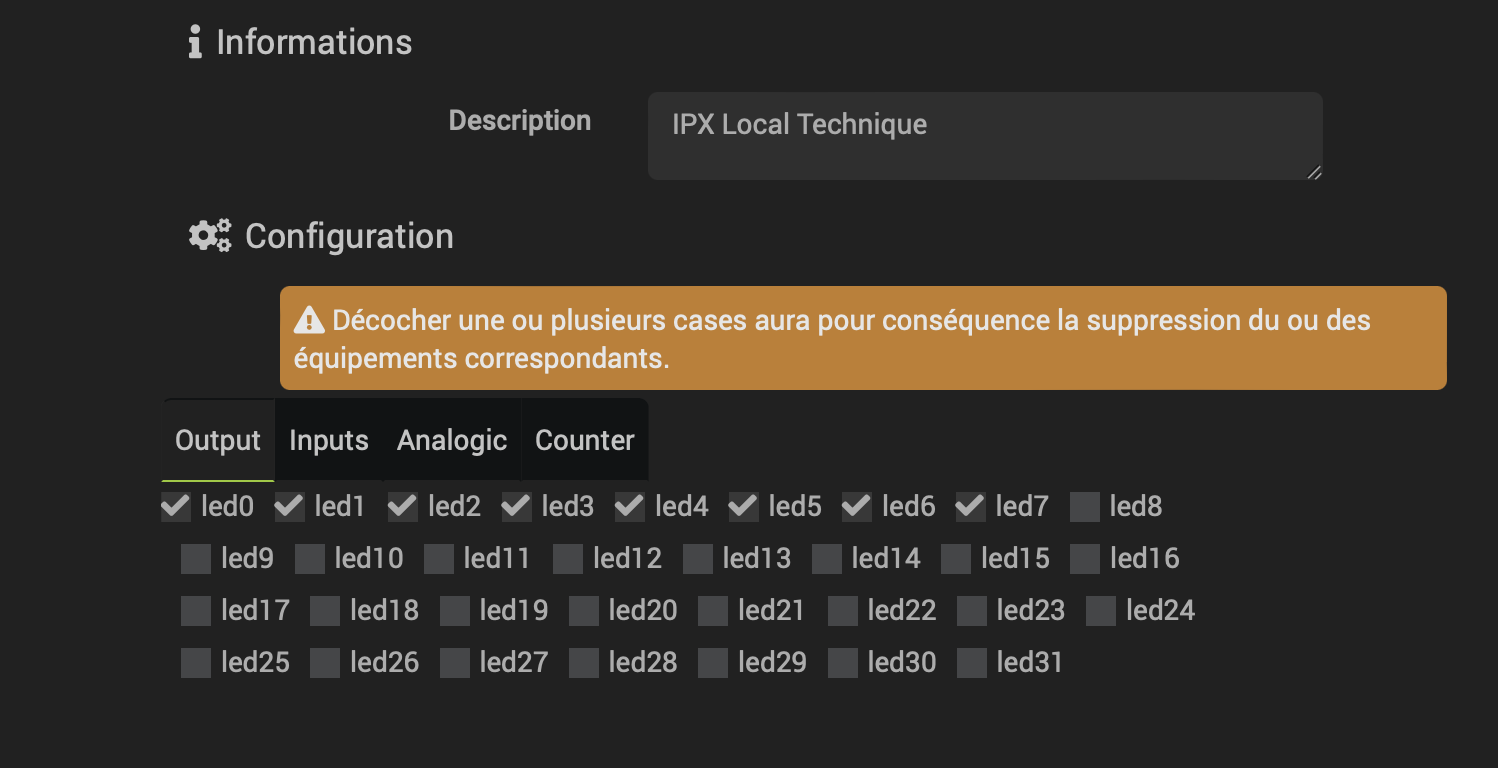
Task: Uncheck the led7 checkbox
Action: 969,506
